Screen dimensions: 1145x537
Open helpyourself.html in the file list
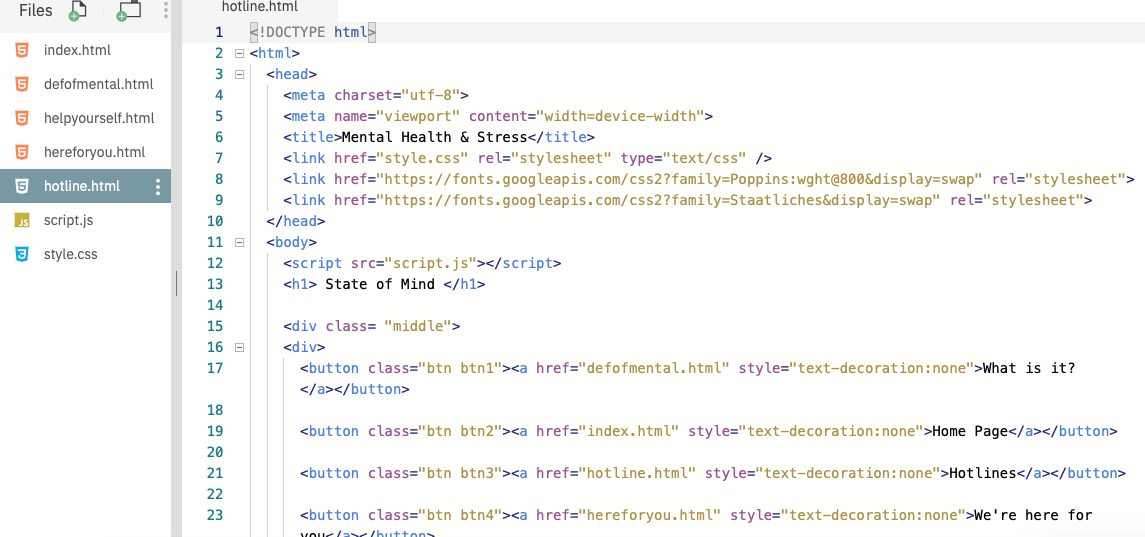[x=99, y=118]
